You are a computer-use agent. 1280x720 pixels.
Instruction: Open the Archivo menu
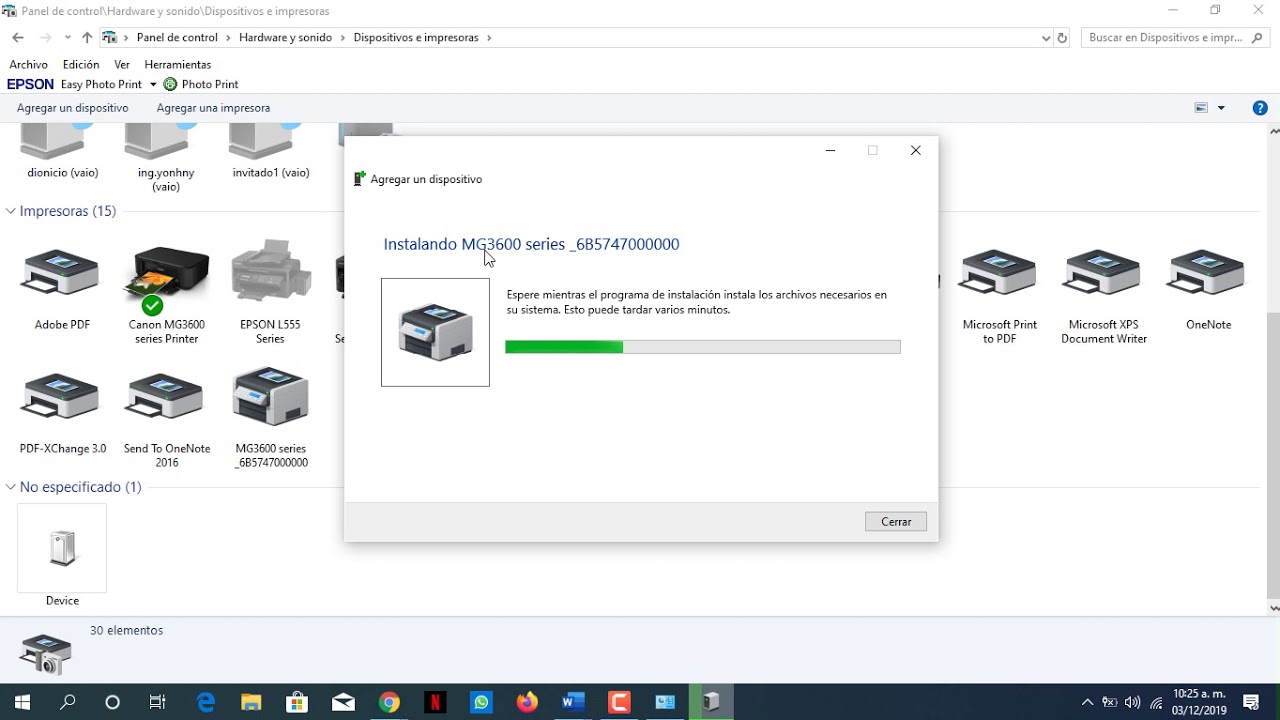[28, 65]
